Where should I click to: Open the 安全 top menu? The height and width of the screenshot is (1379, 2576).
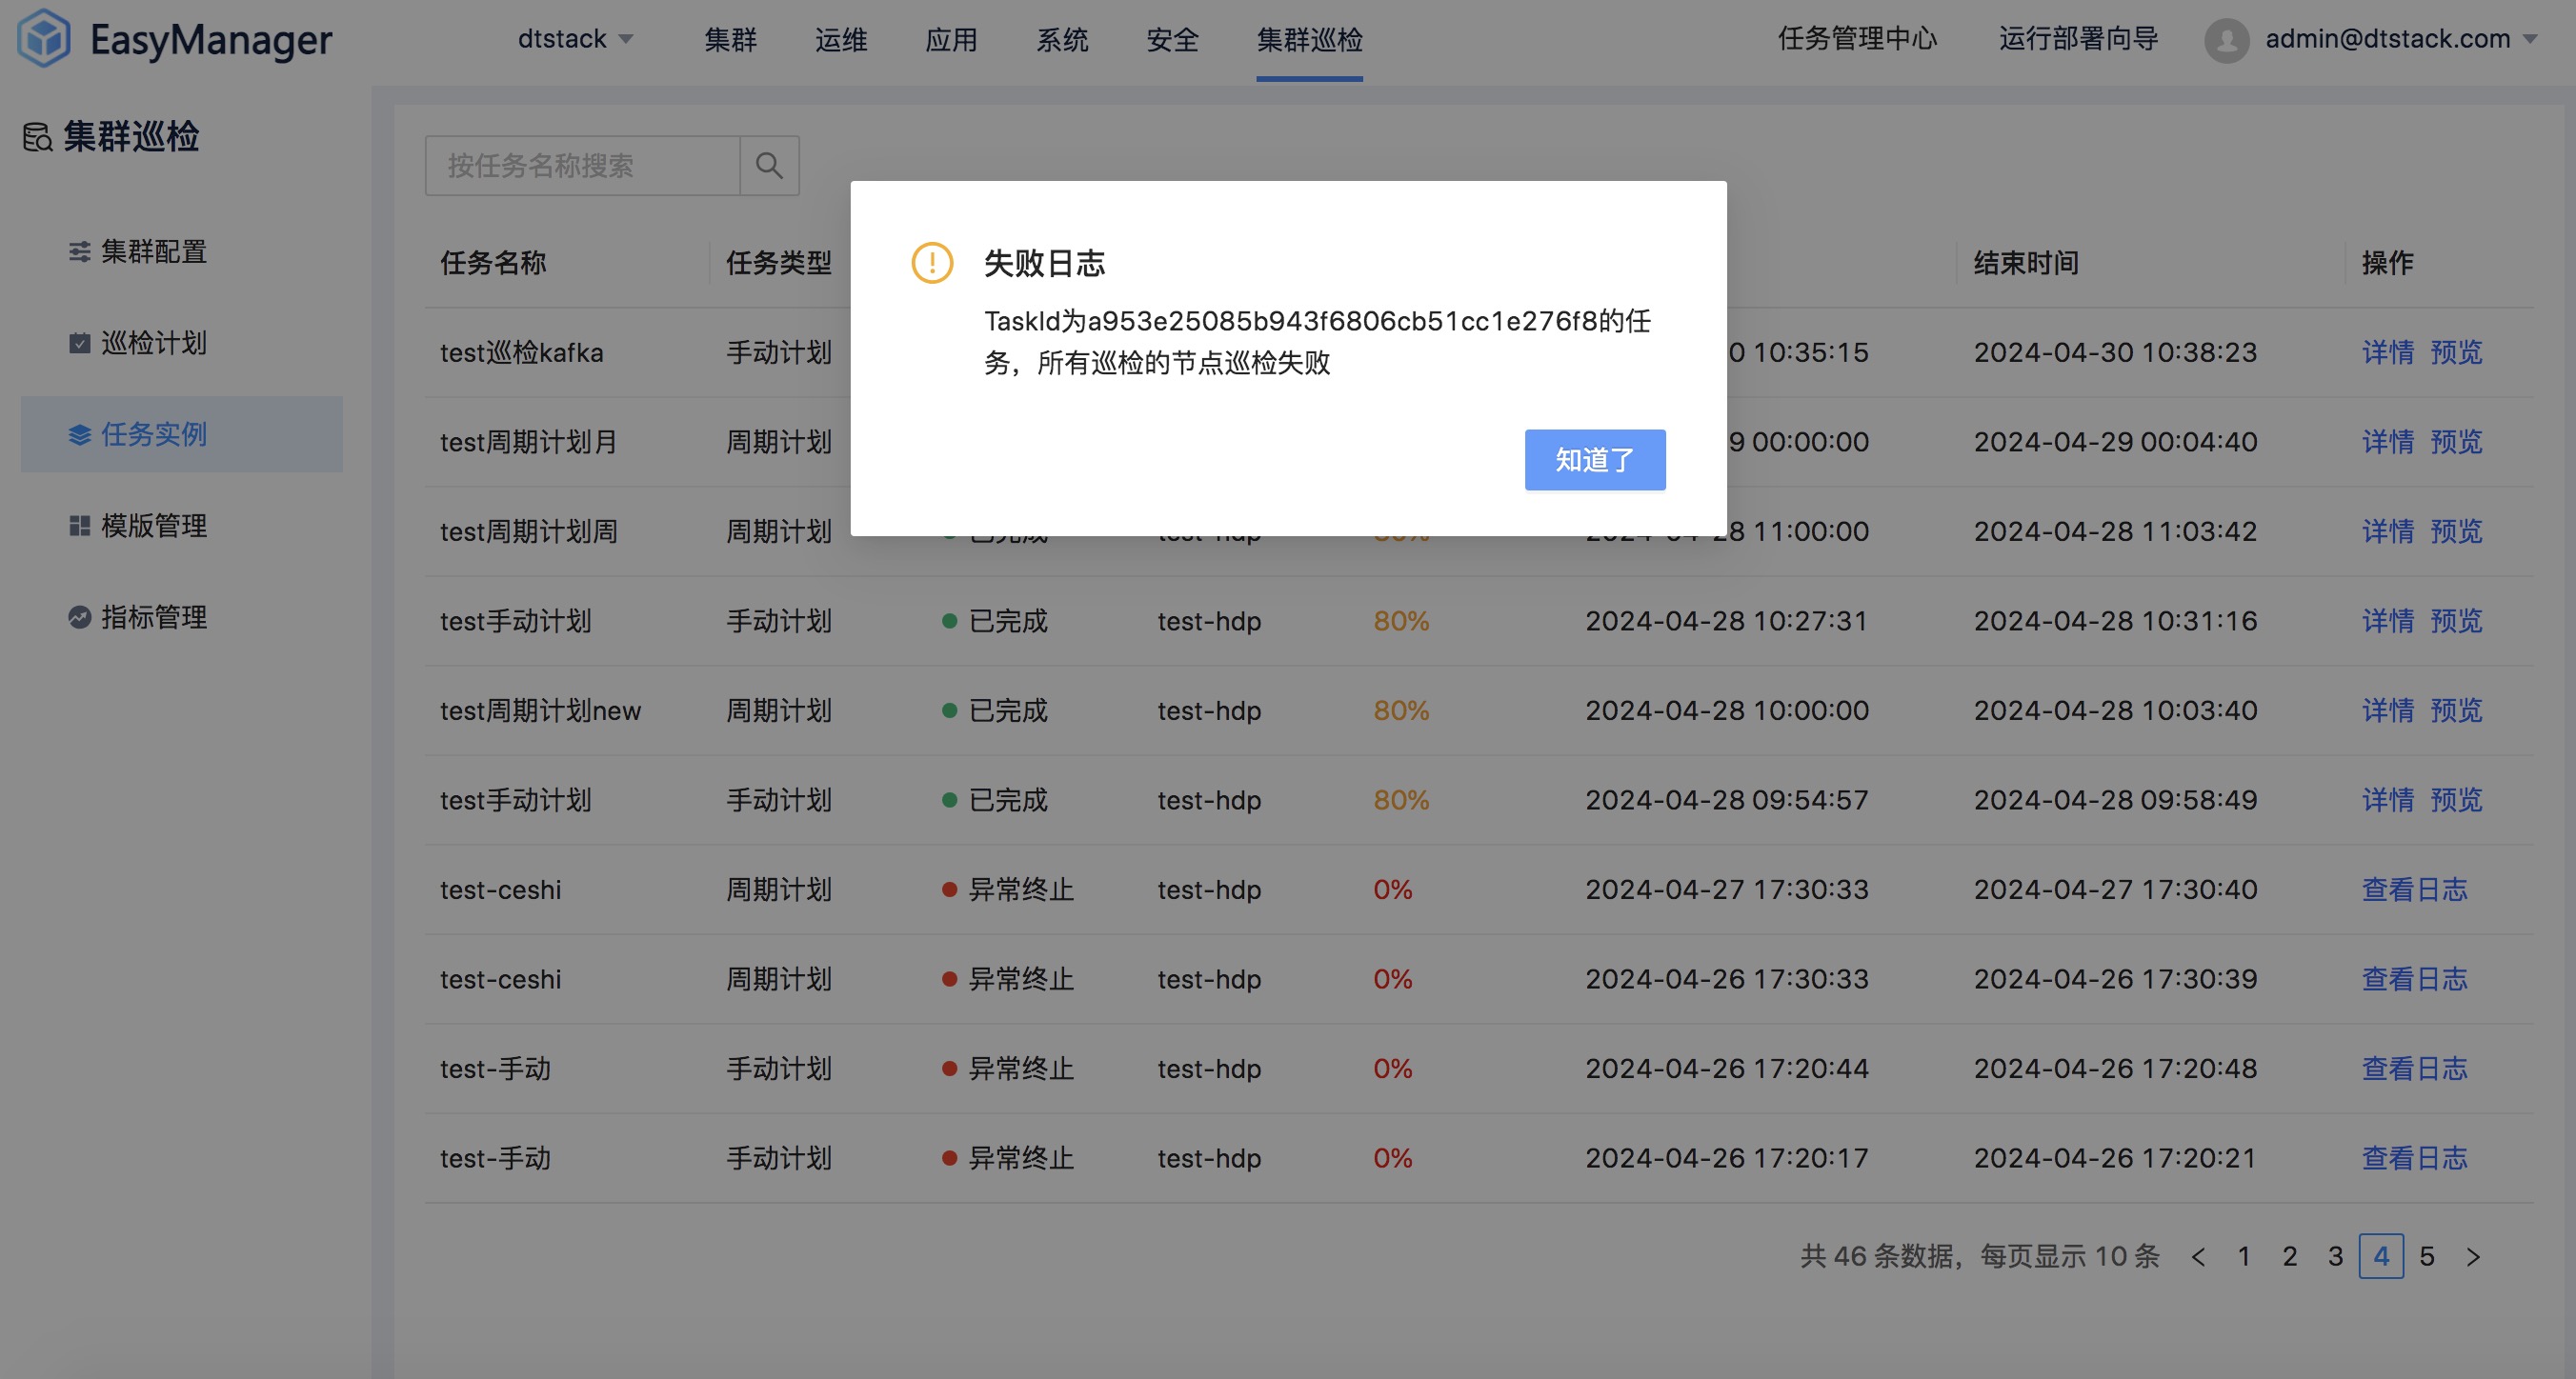1172,39
